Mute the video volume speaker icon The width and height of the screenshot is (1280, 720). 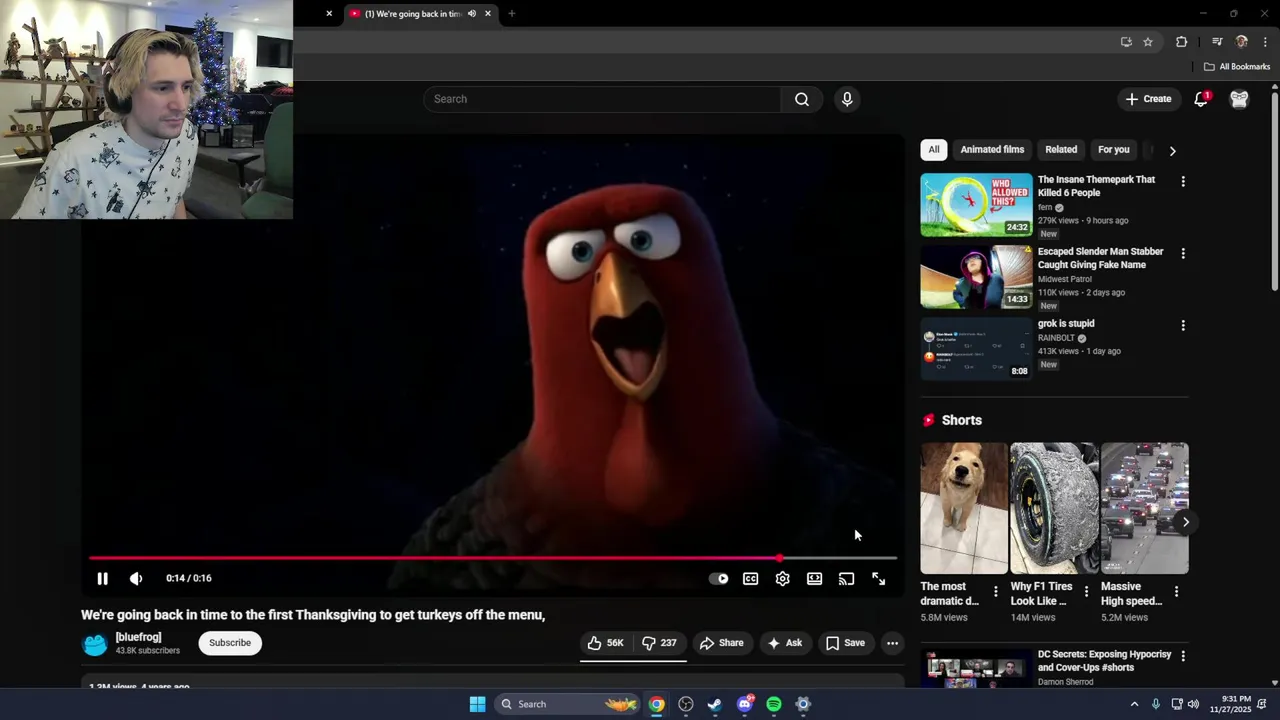tap(136, 578)
